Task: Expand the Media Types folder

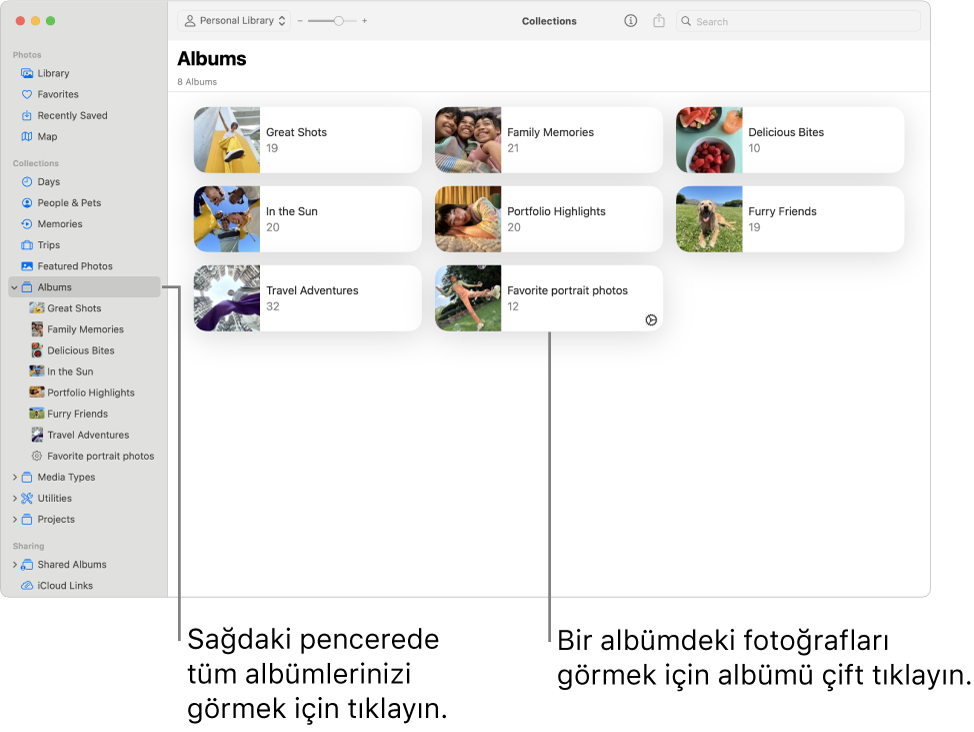Action: click(14, 478)
